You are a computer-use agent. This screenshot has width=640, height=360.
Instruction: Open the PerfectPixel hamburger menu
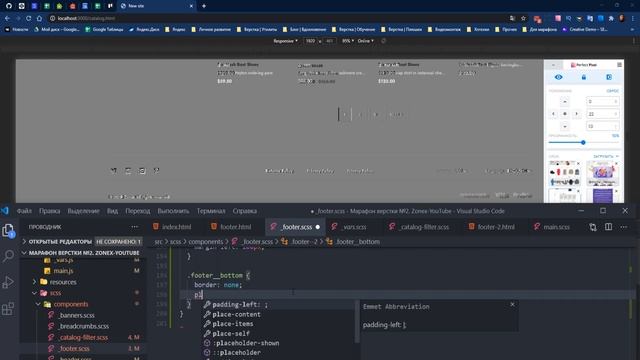619,65
